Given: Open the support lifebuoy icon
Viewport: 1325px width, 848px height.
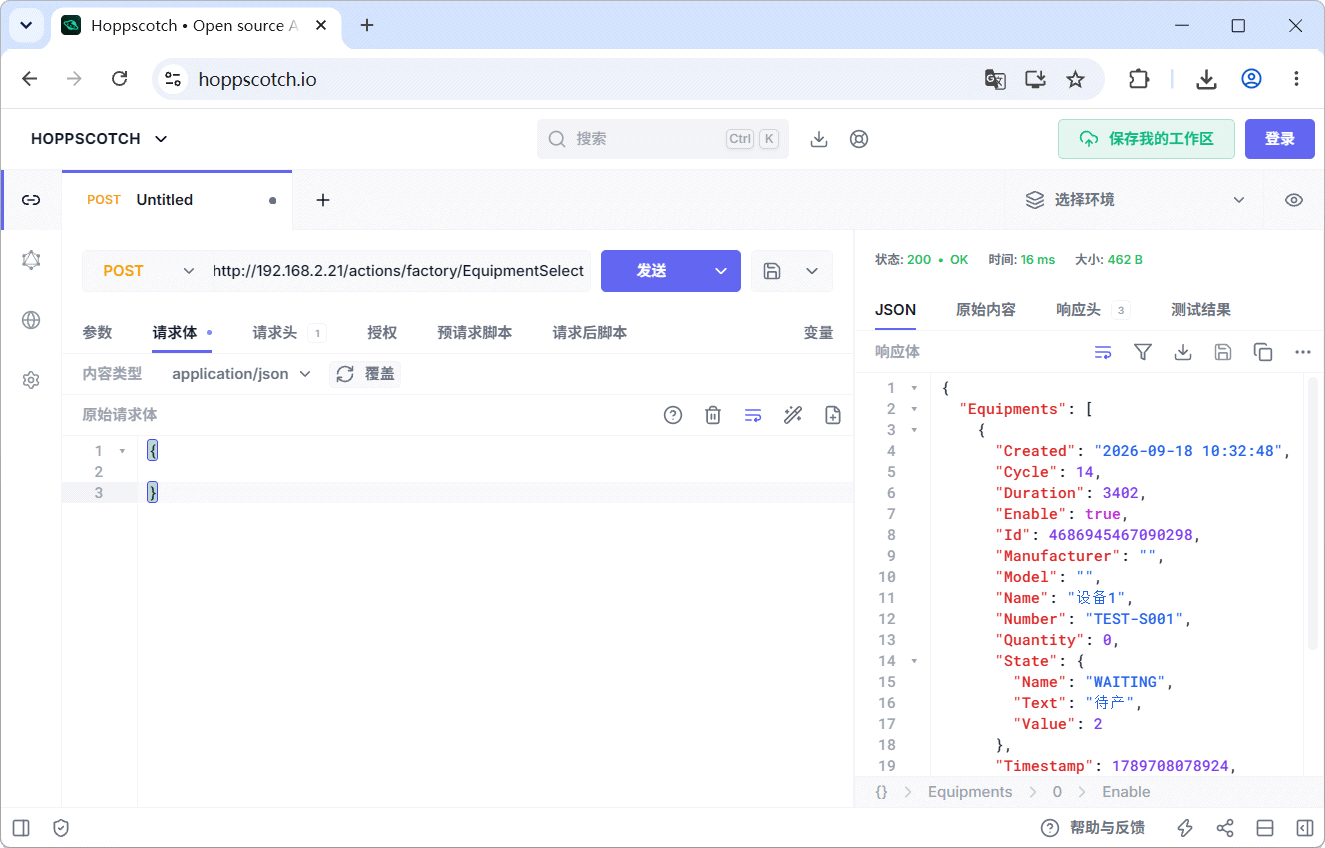Looking at the screenshot, I should point(859,139).
